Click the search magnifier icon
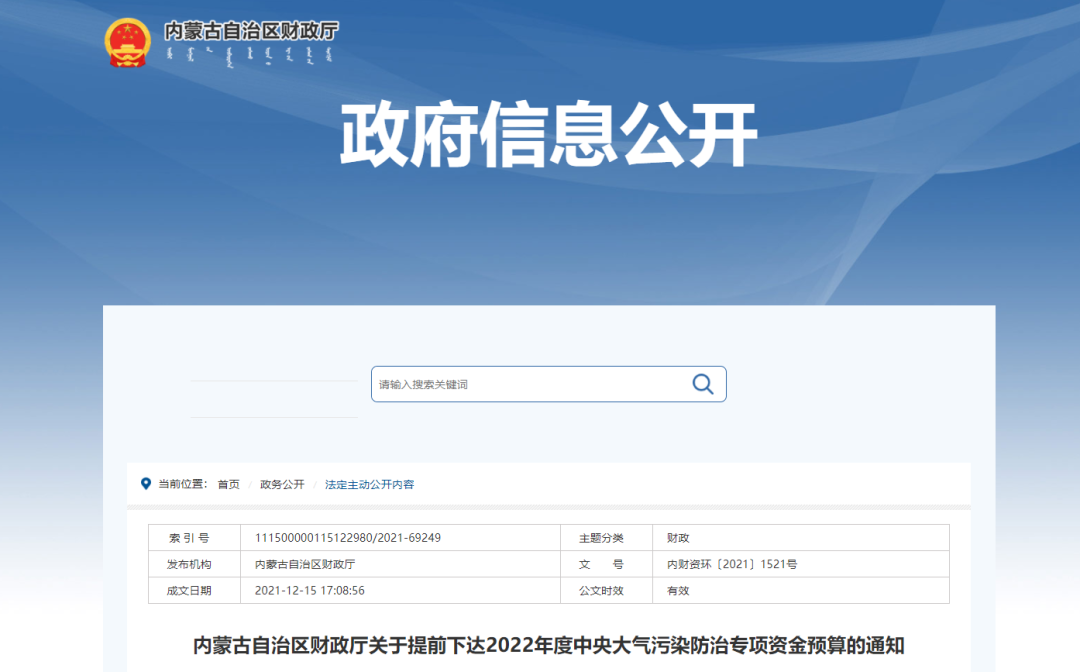Image resolution: width=1080 pixels, height=672 pixels. point(701,384)
